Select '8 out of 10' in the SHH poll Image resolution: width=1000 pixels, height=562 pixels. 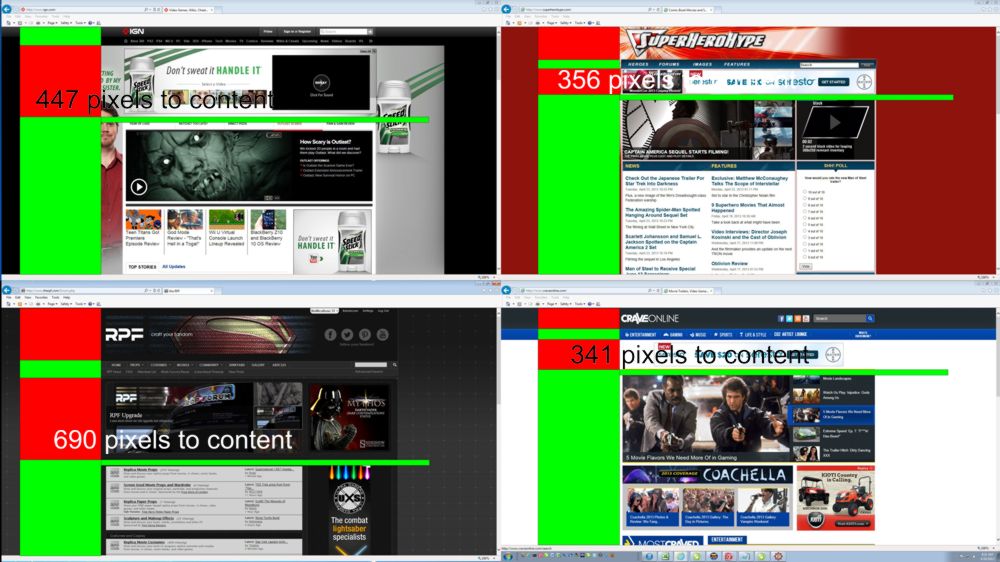[805, 205]
